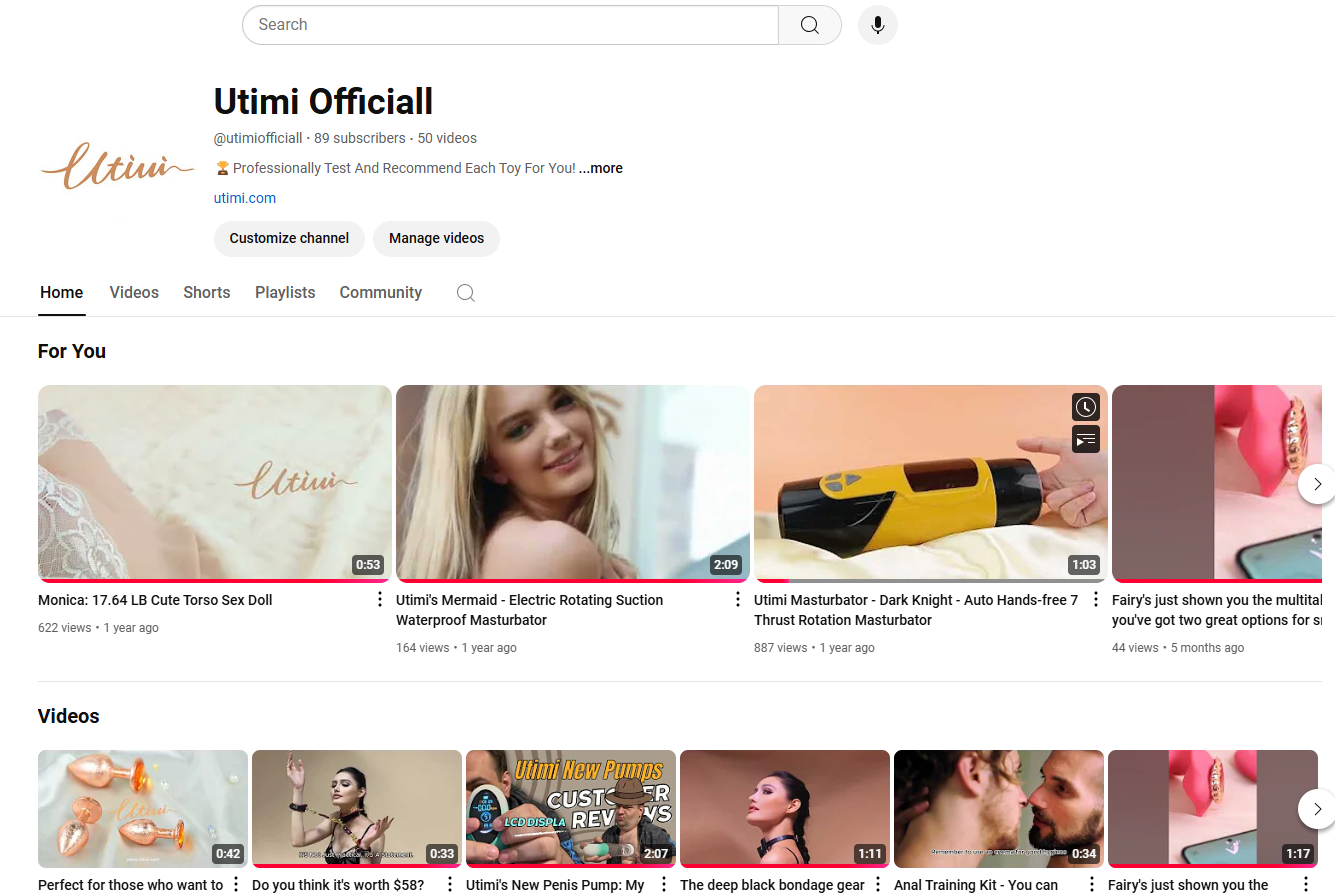Screen dimensions: 1335x894
Task: Open three-dot menu for 'Anal Training Kit' video
Action: 1092,884
